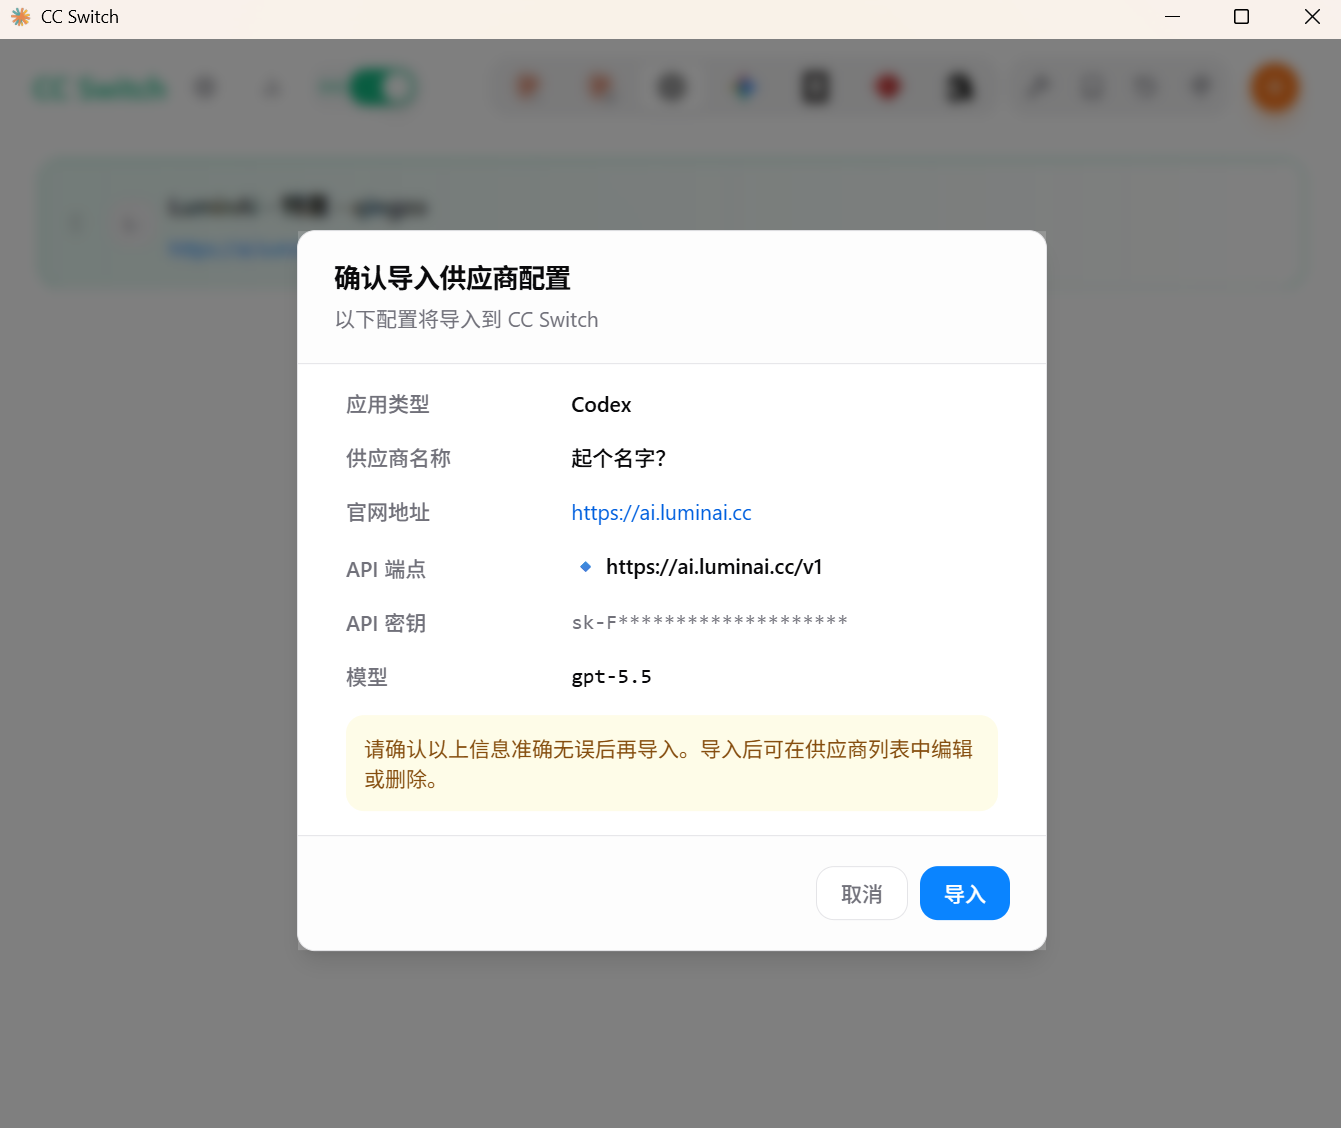
Task: Select the blue diamond app icon in header
Action: click(x=745, y=89)
